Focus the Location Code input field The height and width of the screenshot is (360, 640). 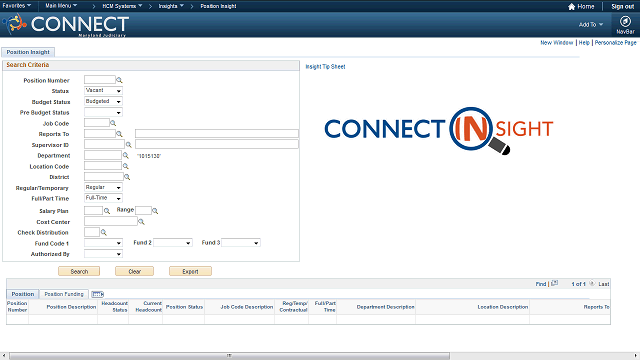[103, 166]
